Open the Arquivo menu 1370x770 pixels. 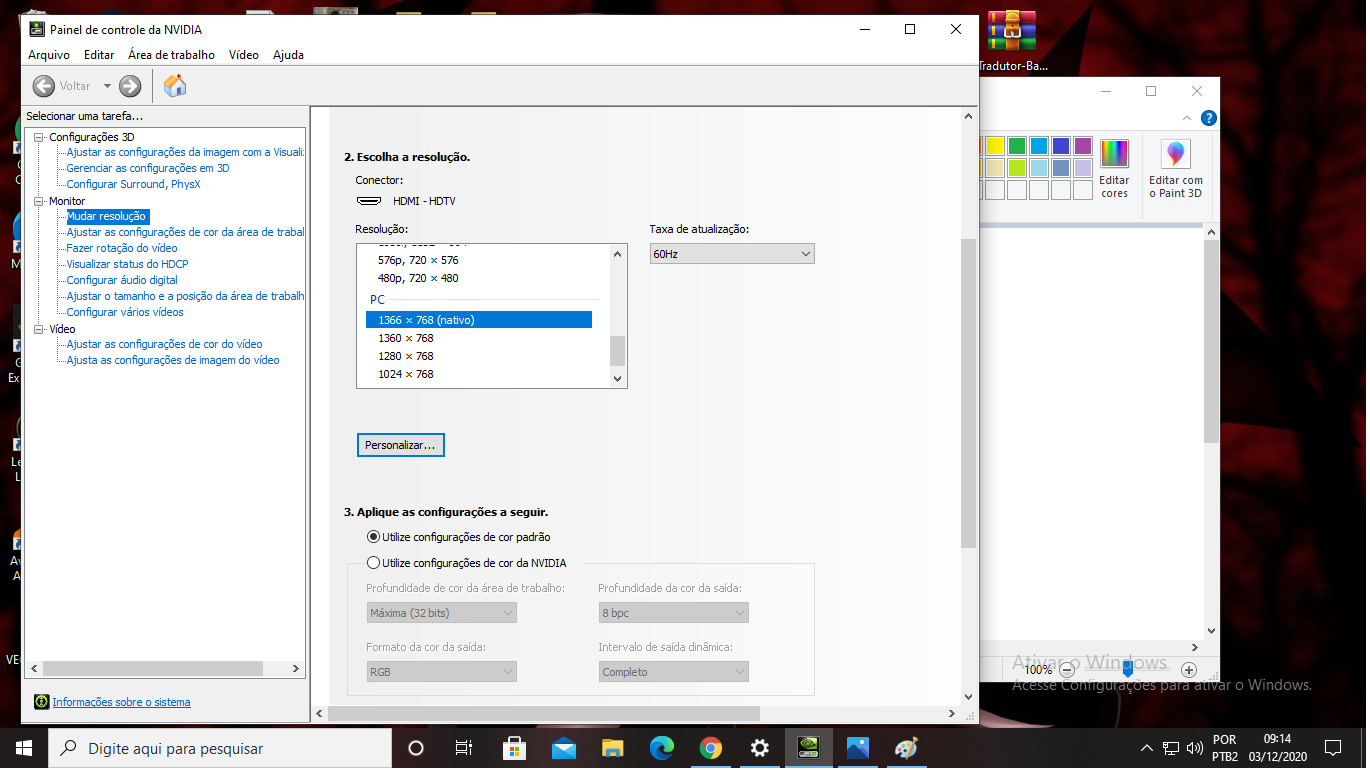click(49, 55)
